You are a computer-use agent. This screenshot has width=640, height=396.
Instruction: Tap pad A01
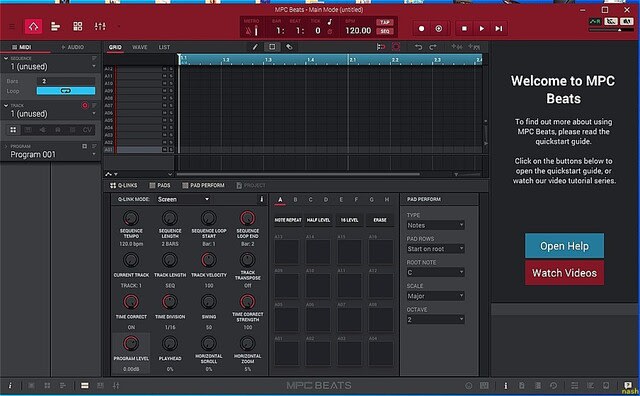(287, 354)
